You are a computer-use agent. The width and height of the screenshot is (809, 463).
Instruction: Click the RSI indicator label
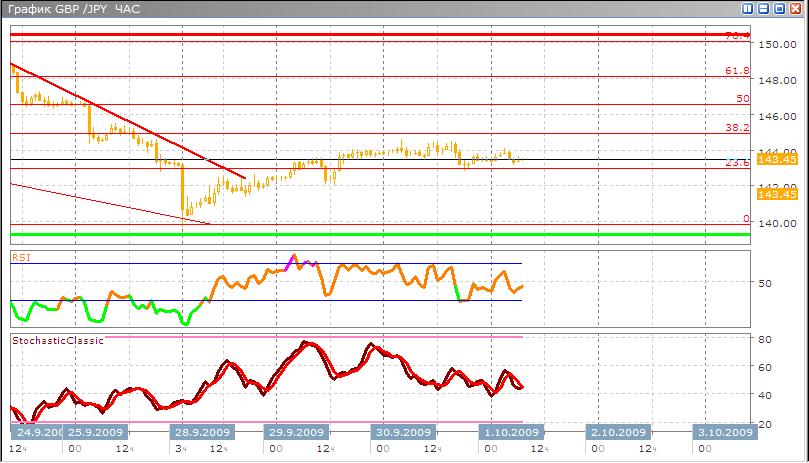(21, 257)
